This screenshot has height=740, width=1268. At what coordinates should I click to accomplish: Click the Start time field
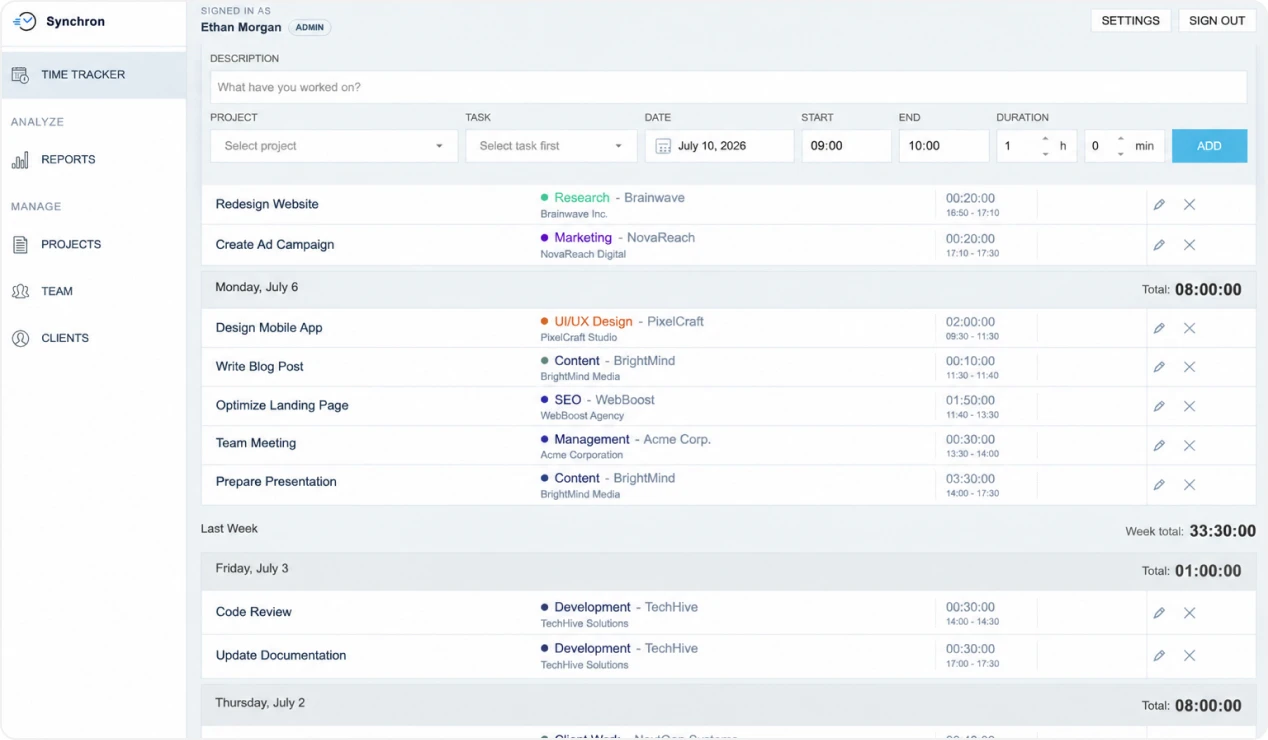click(846, 146)
